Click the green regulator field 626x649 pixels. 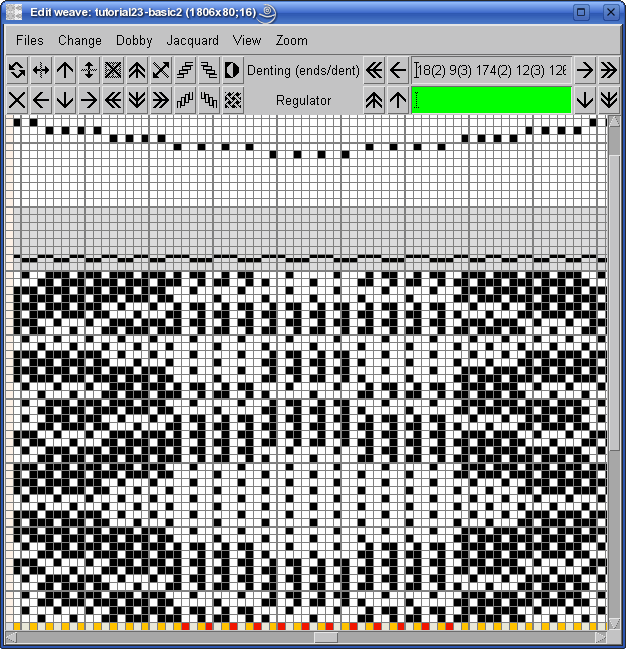[491, 100]
